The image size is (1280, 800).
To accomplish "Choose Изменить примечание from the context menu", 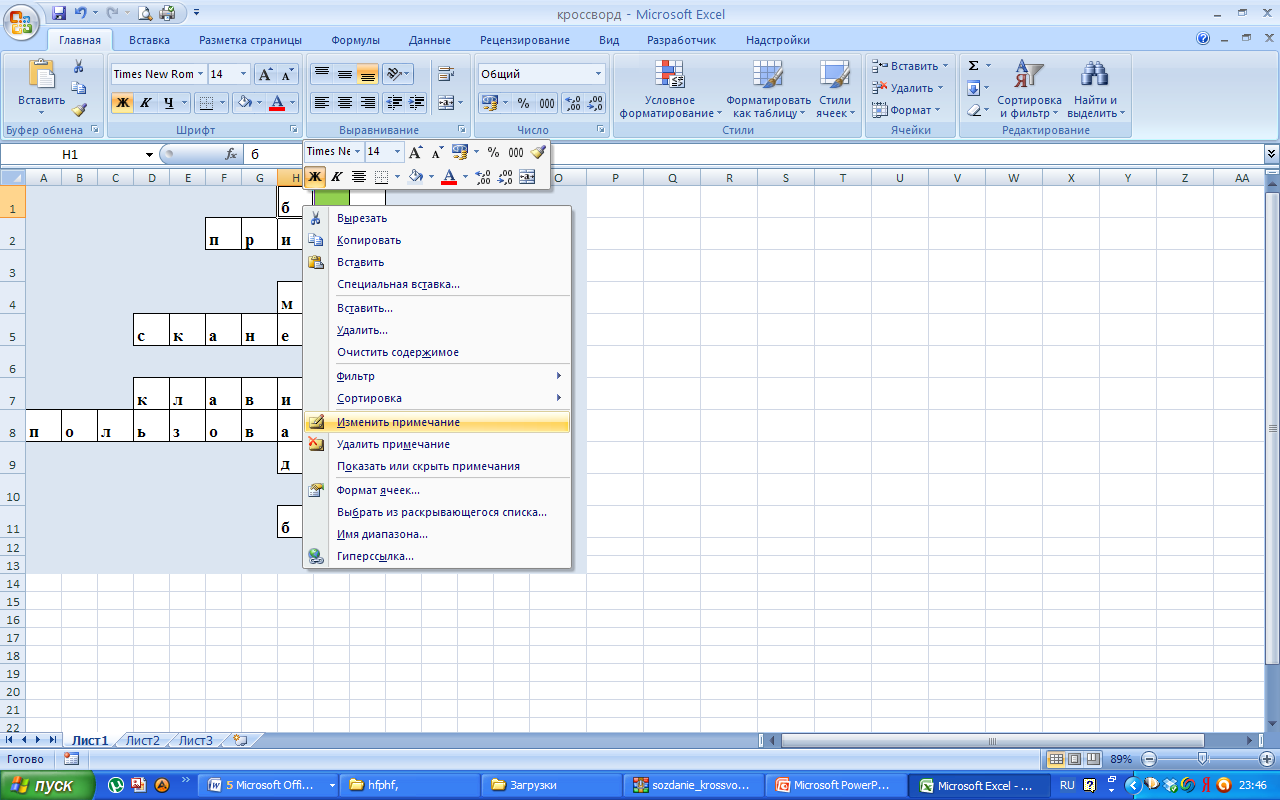I will (436, 422).
